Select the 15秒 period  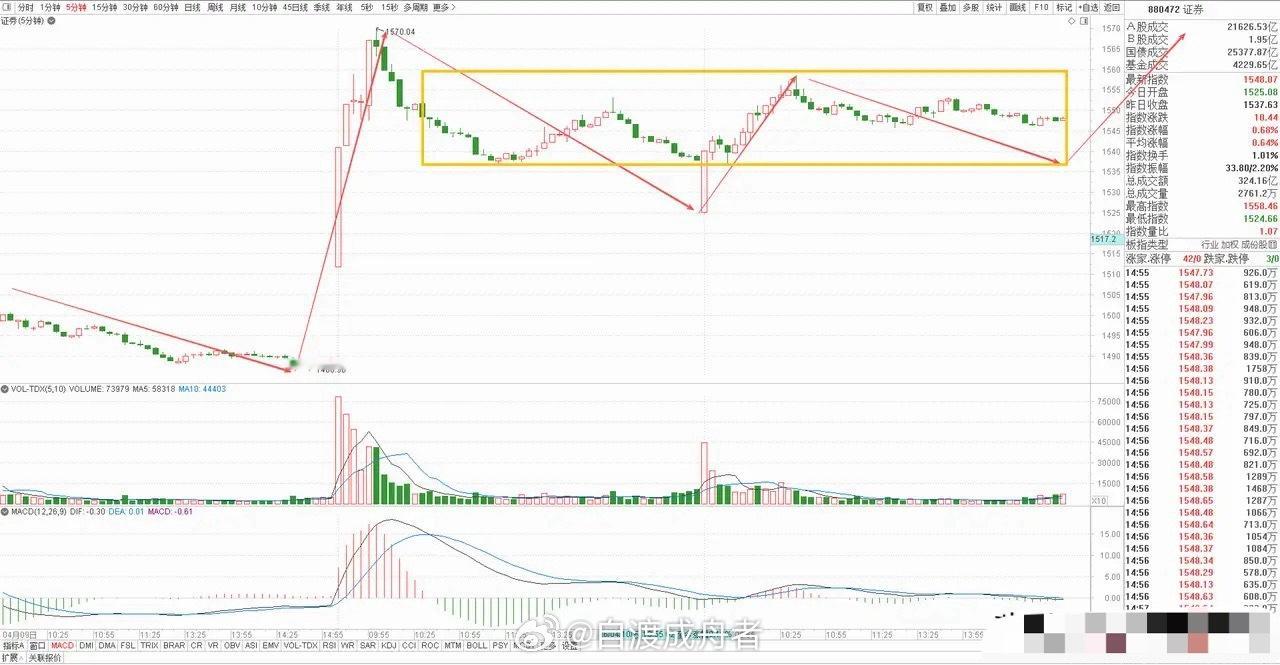[x=390, y=7]
